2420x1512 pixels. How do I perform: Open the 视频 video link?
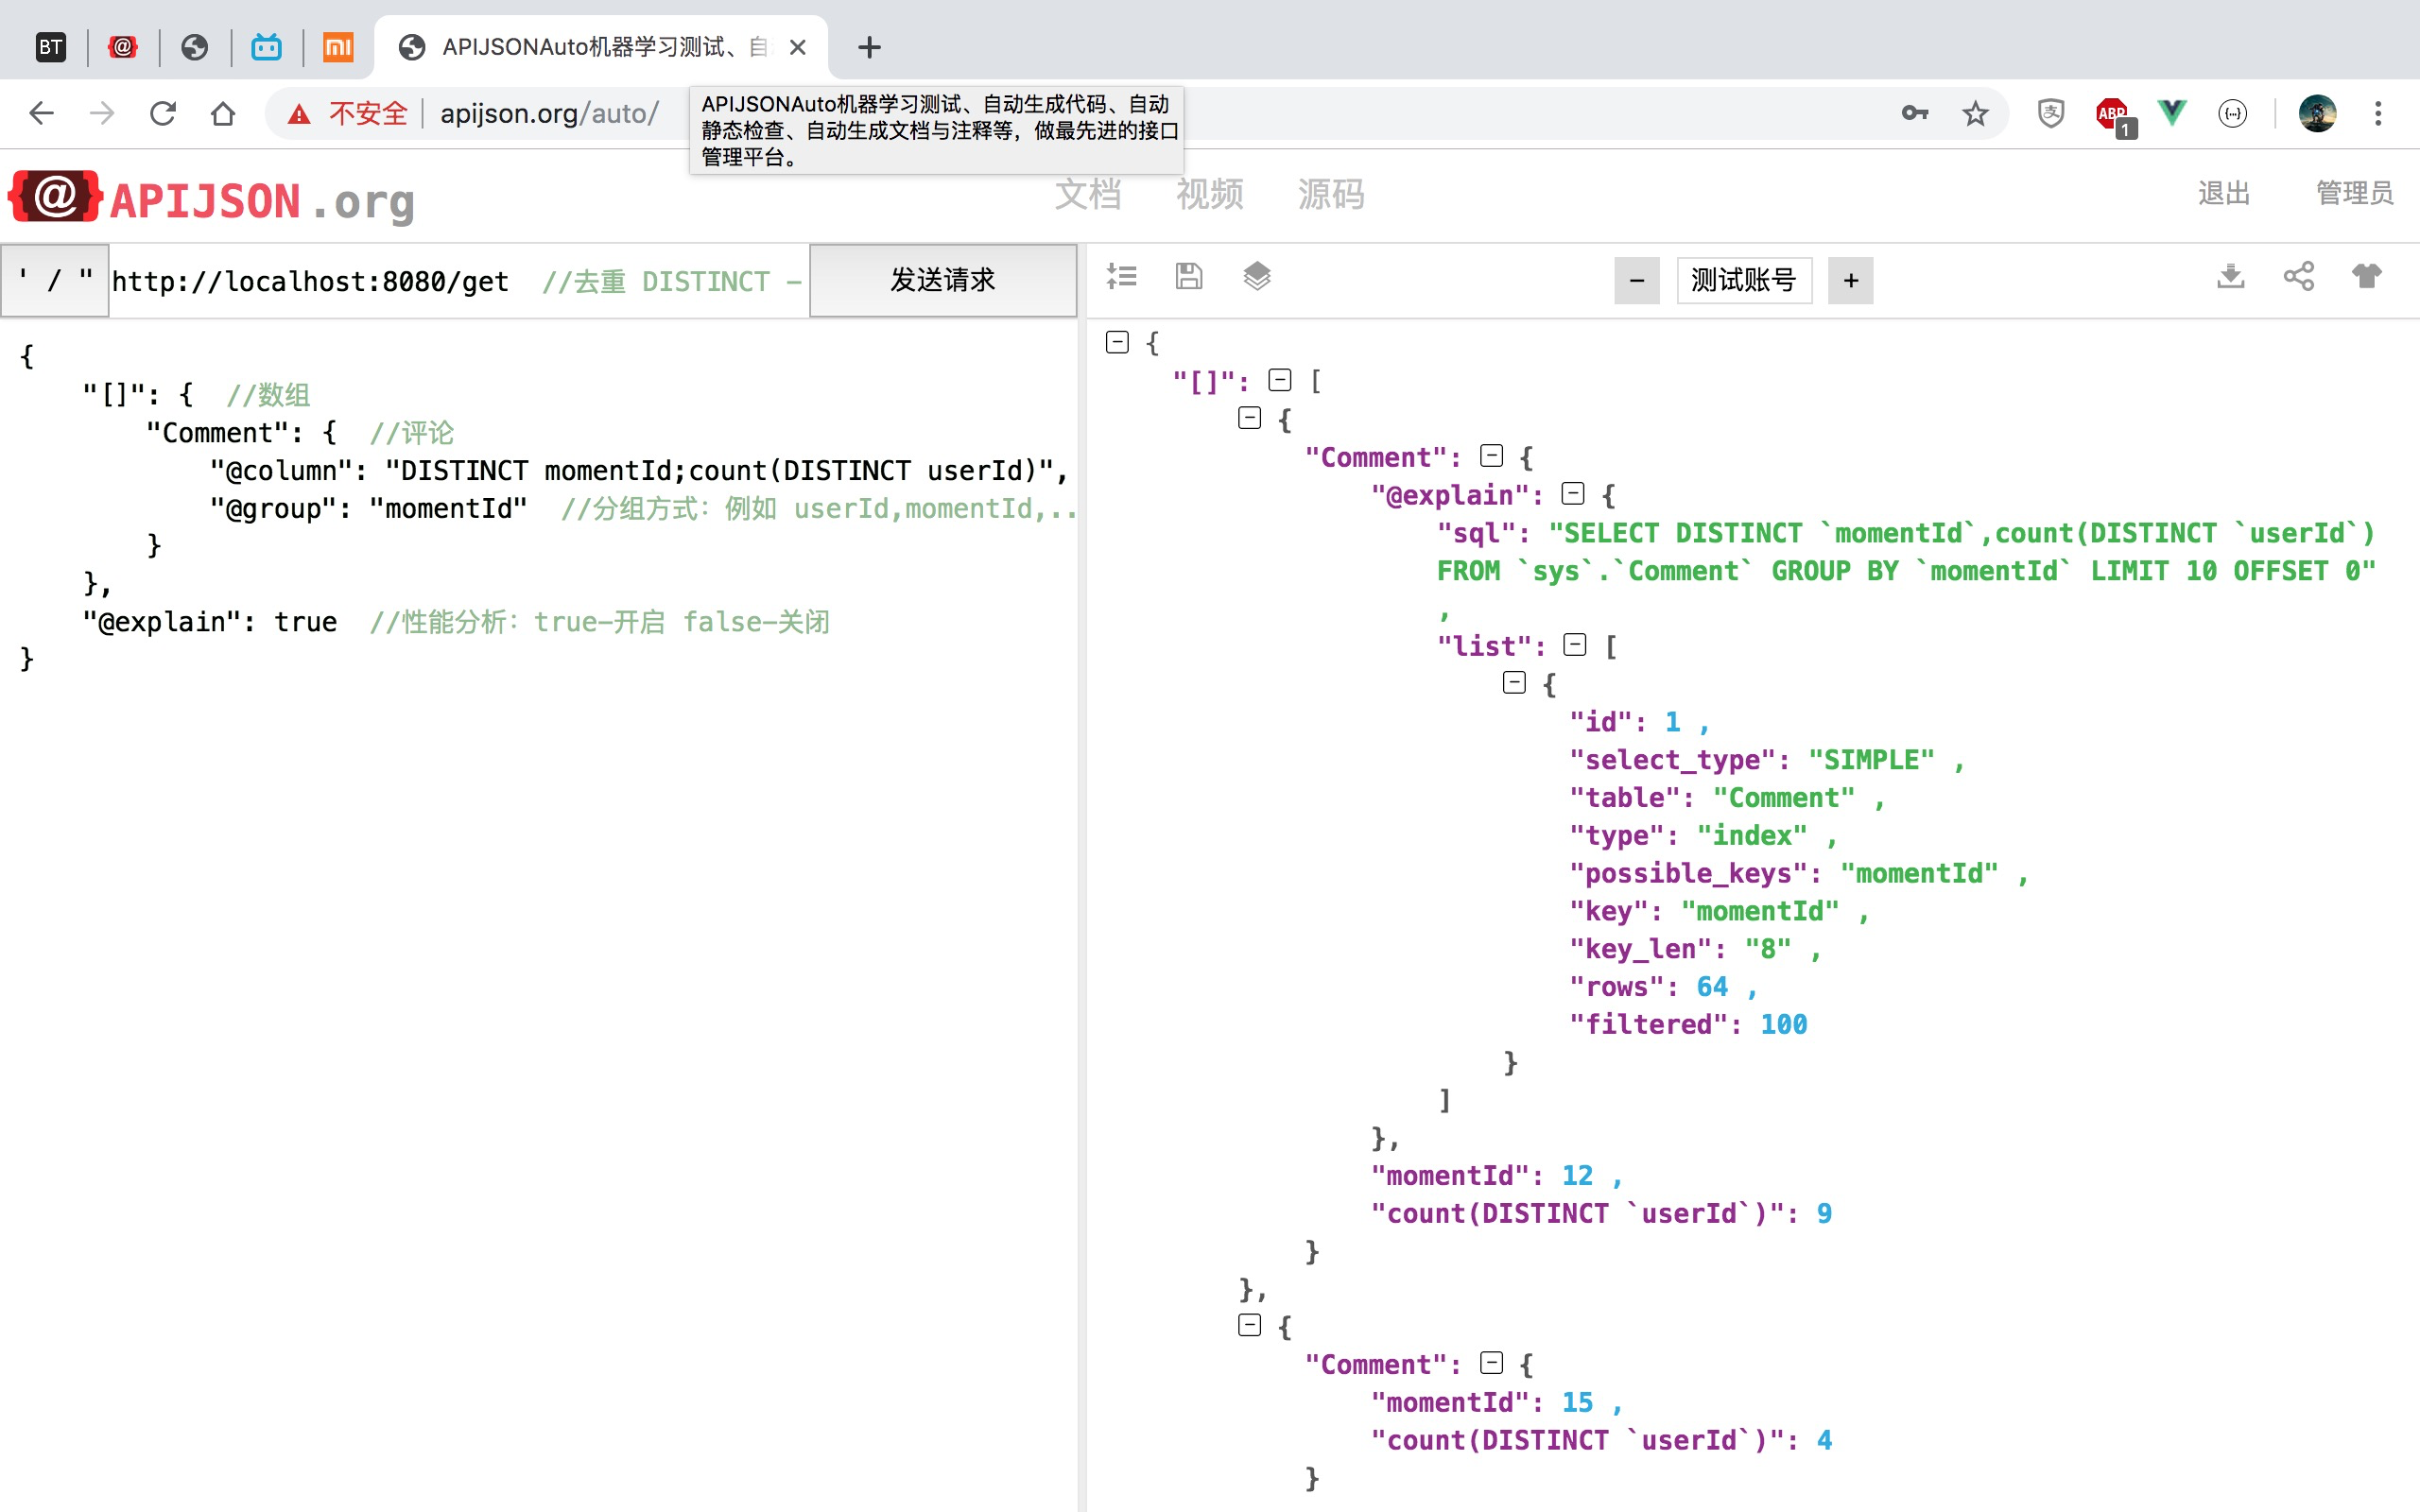pos(1209,193)
